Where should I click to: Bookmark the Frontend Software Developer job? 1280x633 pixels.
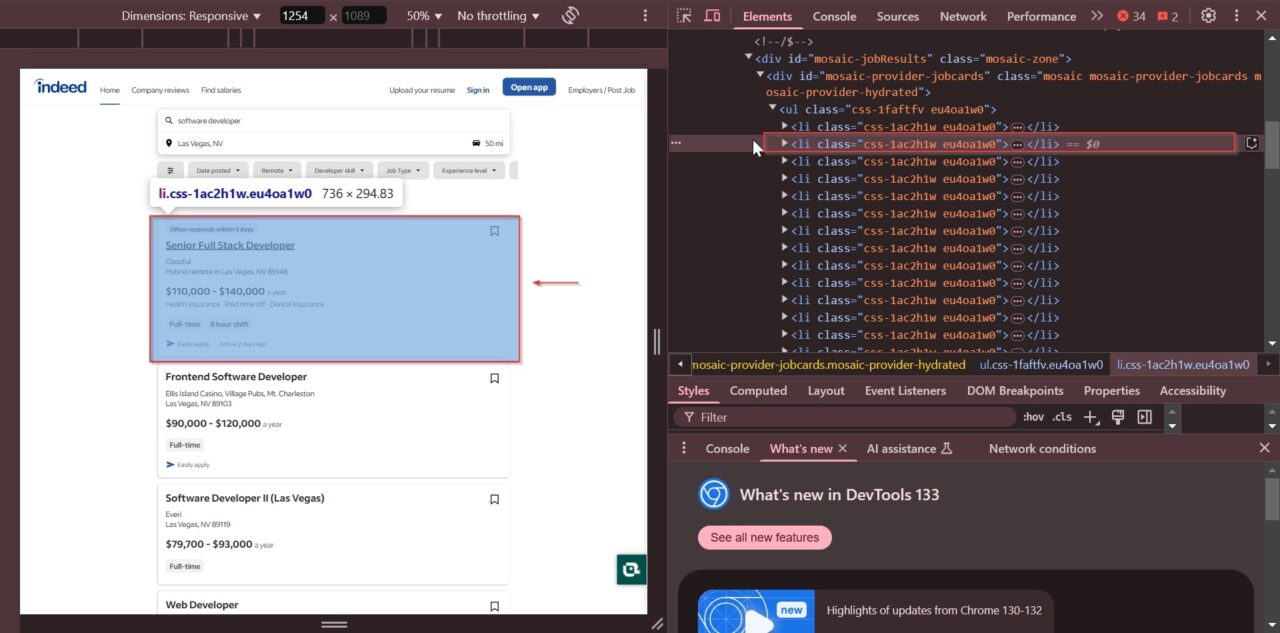[494, 378]
